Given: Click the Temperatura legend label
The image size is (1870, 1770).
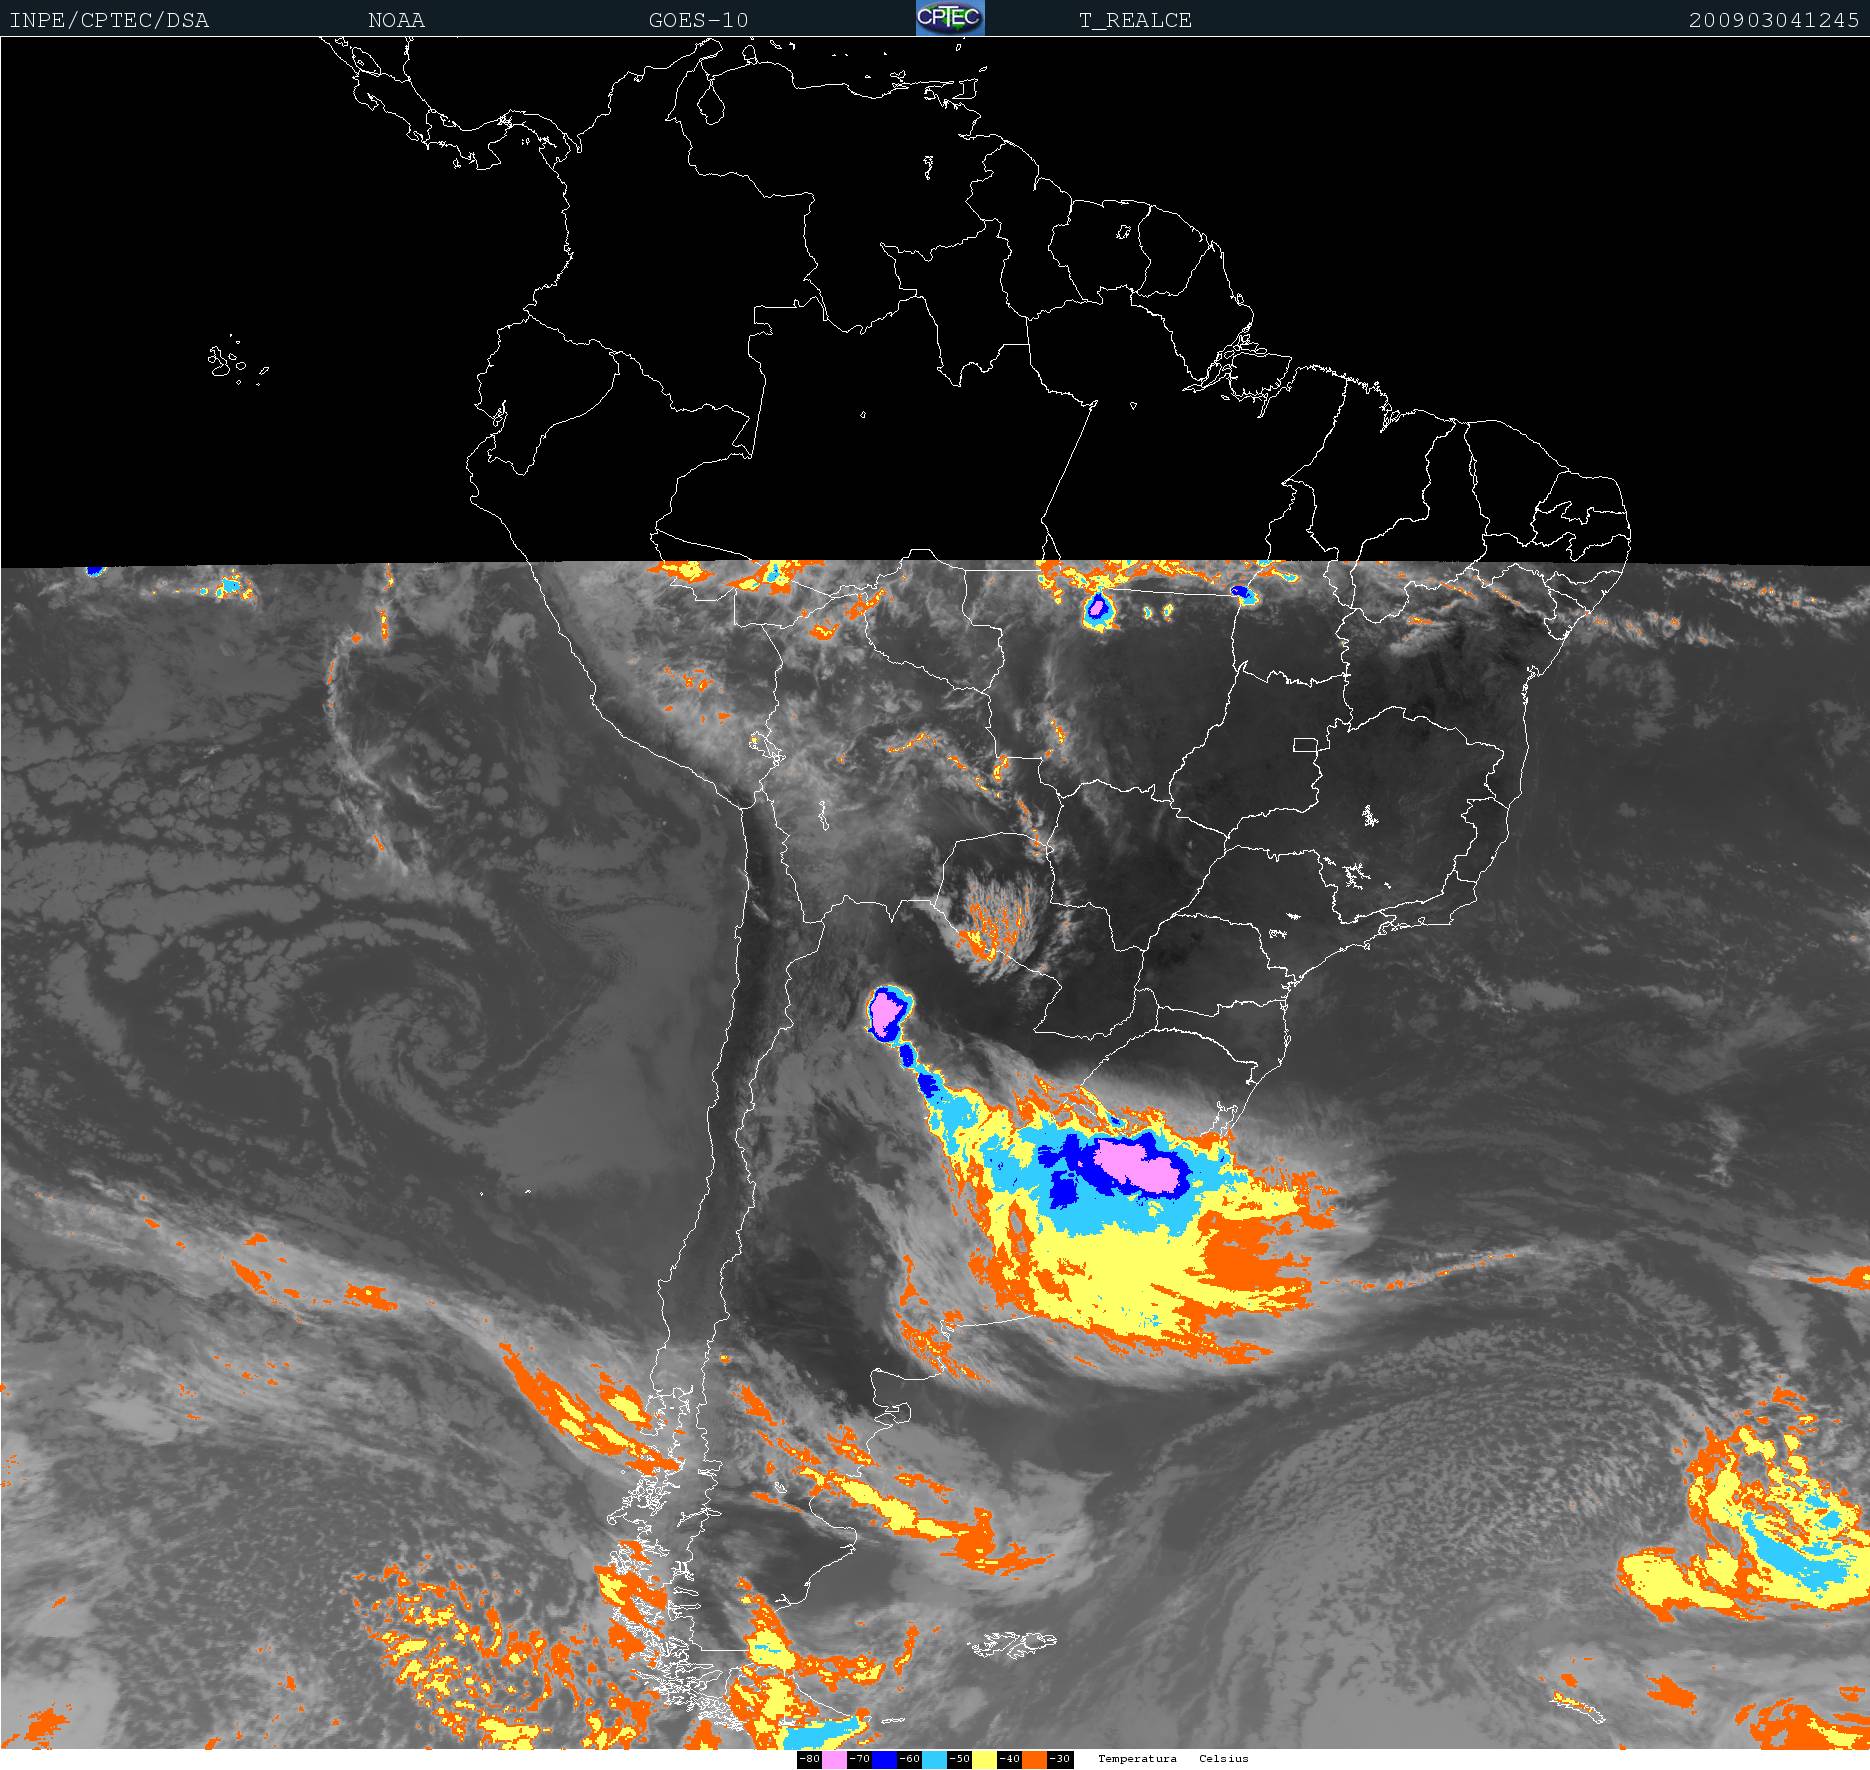Looking at the screenshot, I should coord(1137,1758).
